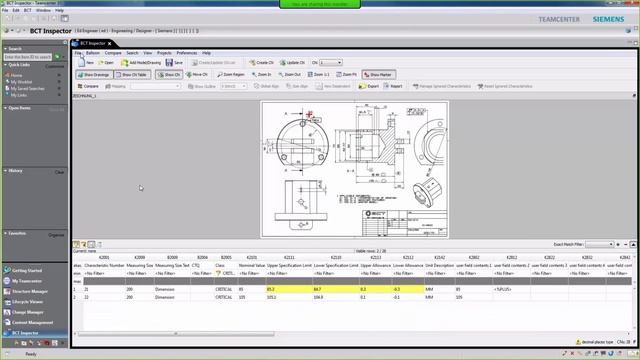Click the Zoom 1:1 tool
640x360 pixels.
pos(318,75)
